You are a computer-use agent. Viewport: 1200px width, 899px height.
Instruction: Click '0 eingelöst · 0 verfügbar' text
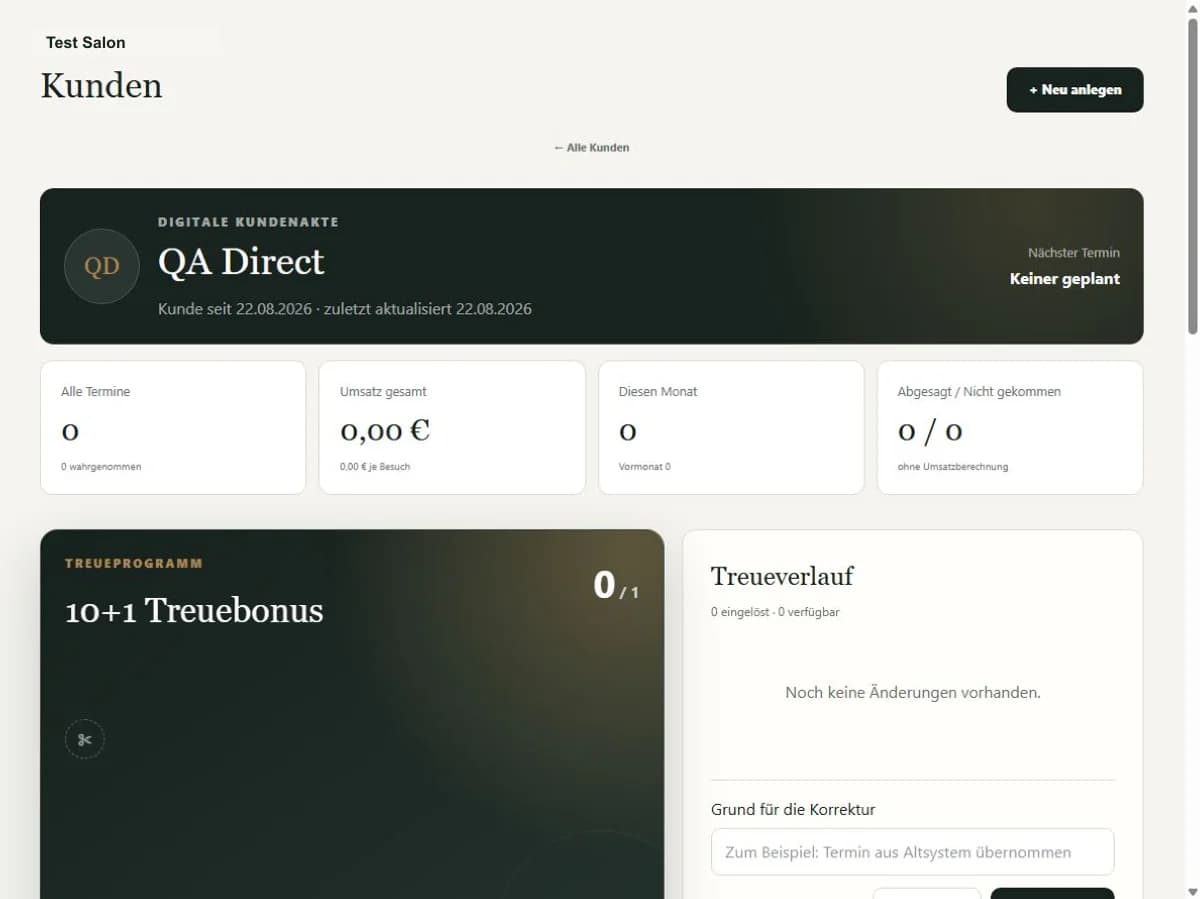click(775, 612)
